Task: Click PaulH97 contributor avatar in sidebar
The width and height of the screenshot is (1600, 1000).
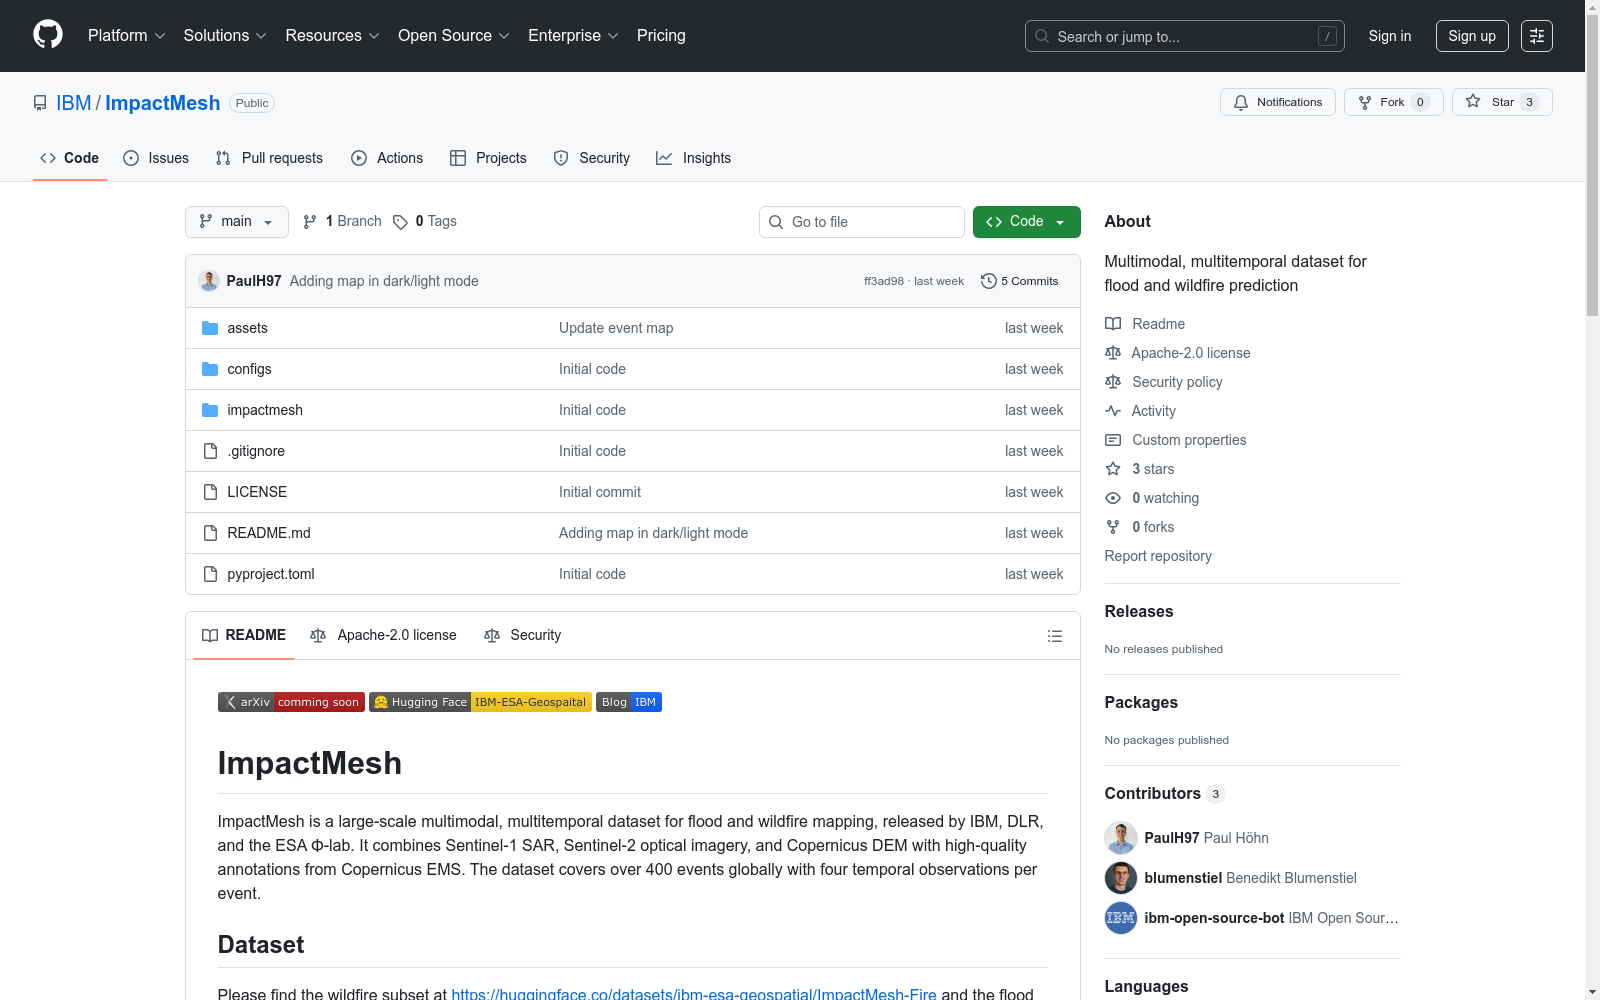Action: click(1121, 838)
